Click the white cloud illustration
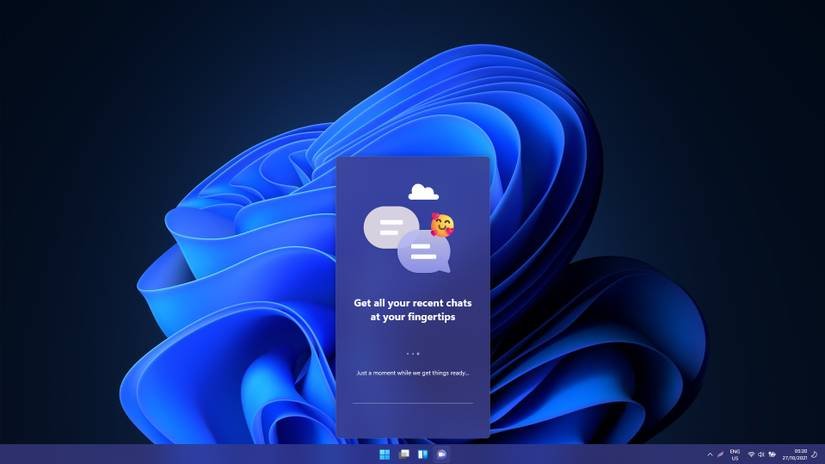This screenshot has width=825, height=464. (423, 192)
